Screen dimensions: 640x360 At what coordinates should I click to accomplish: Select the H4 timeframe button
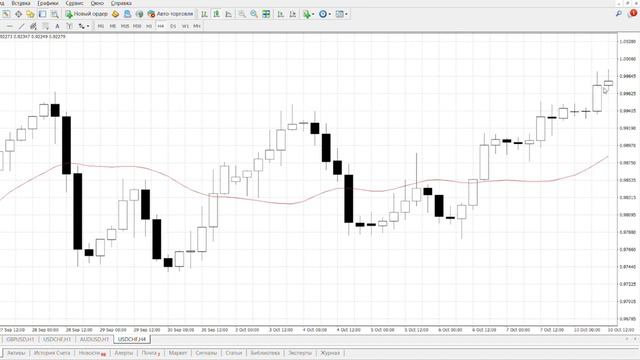(161, 26)
